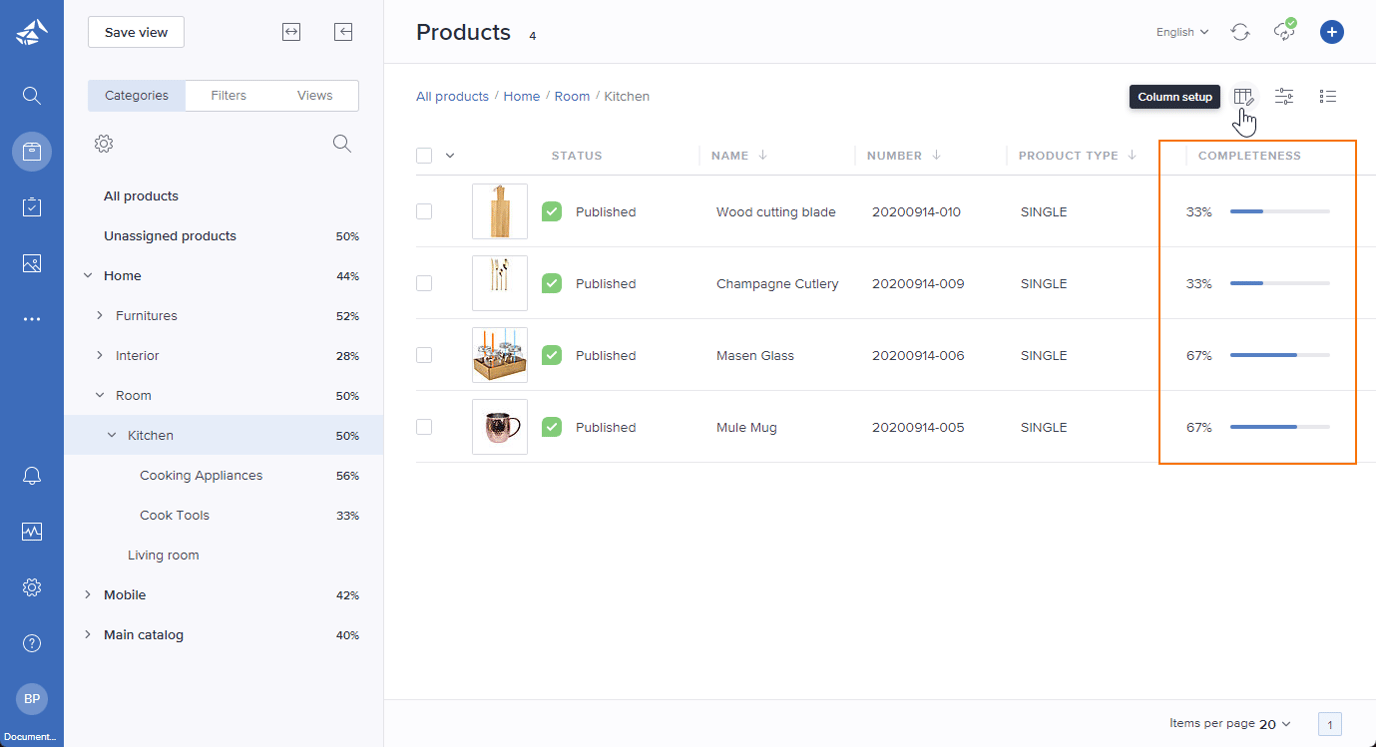The image size is (1376, 747).
Task: Click the filter sliders icon in toolbar
Action: pos(1284,97)
